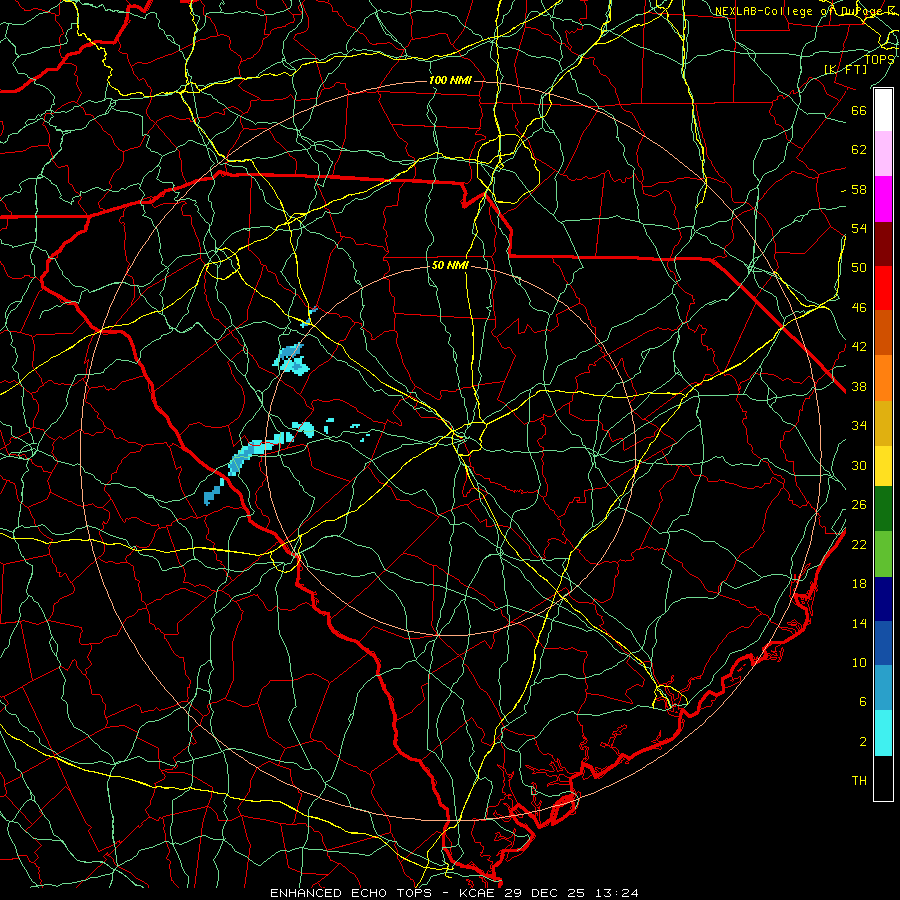Click the gold 38 kft legend swatch

pyautogui.click(x=883, y=423)
